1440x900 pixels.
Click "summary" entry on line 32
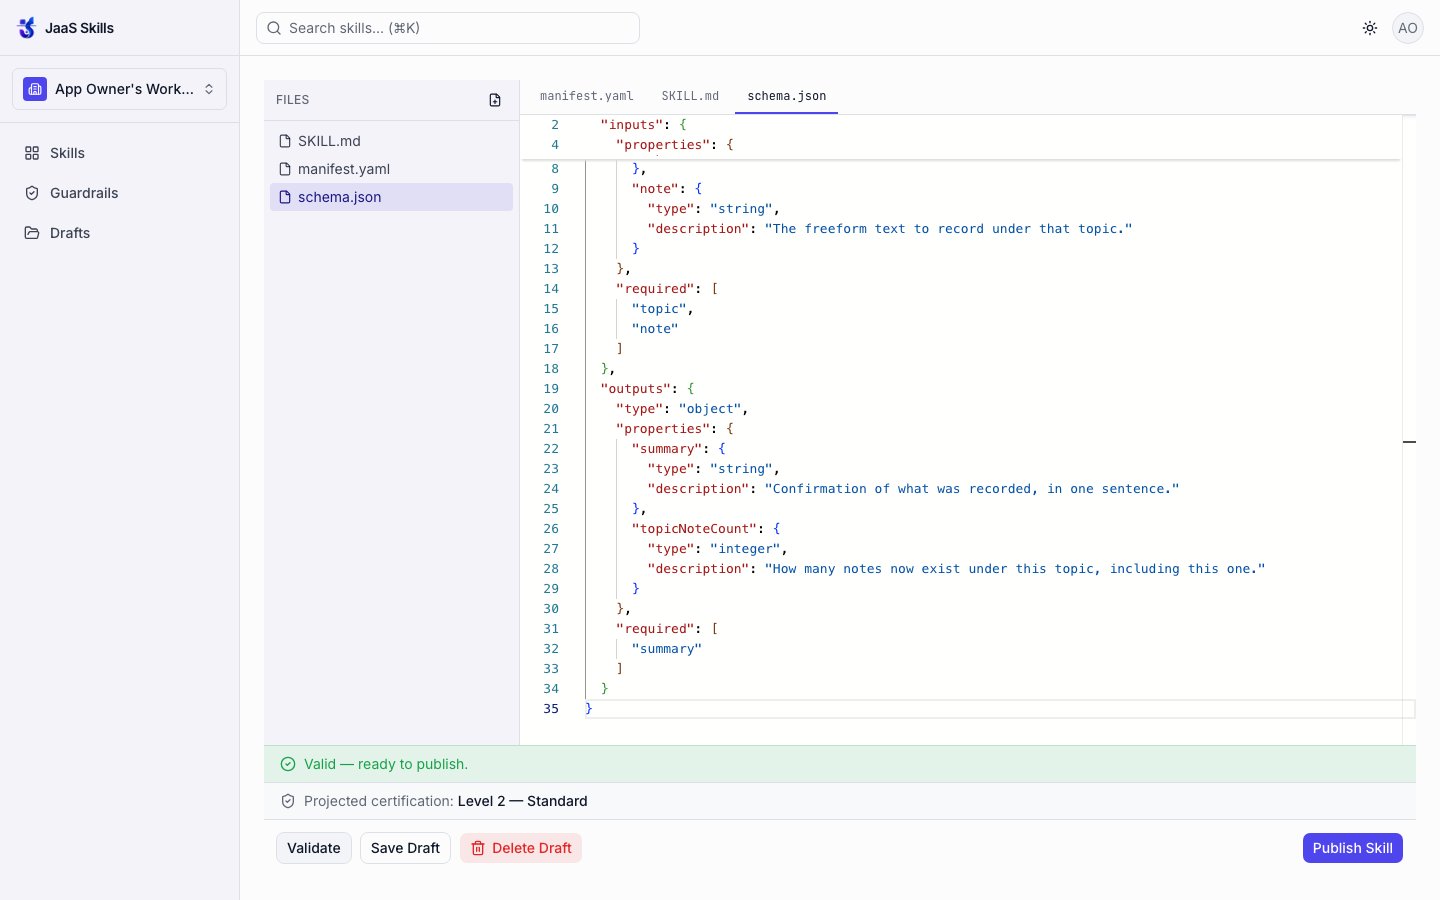click(x=667, y=649)
